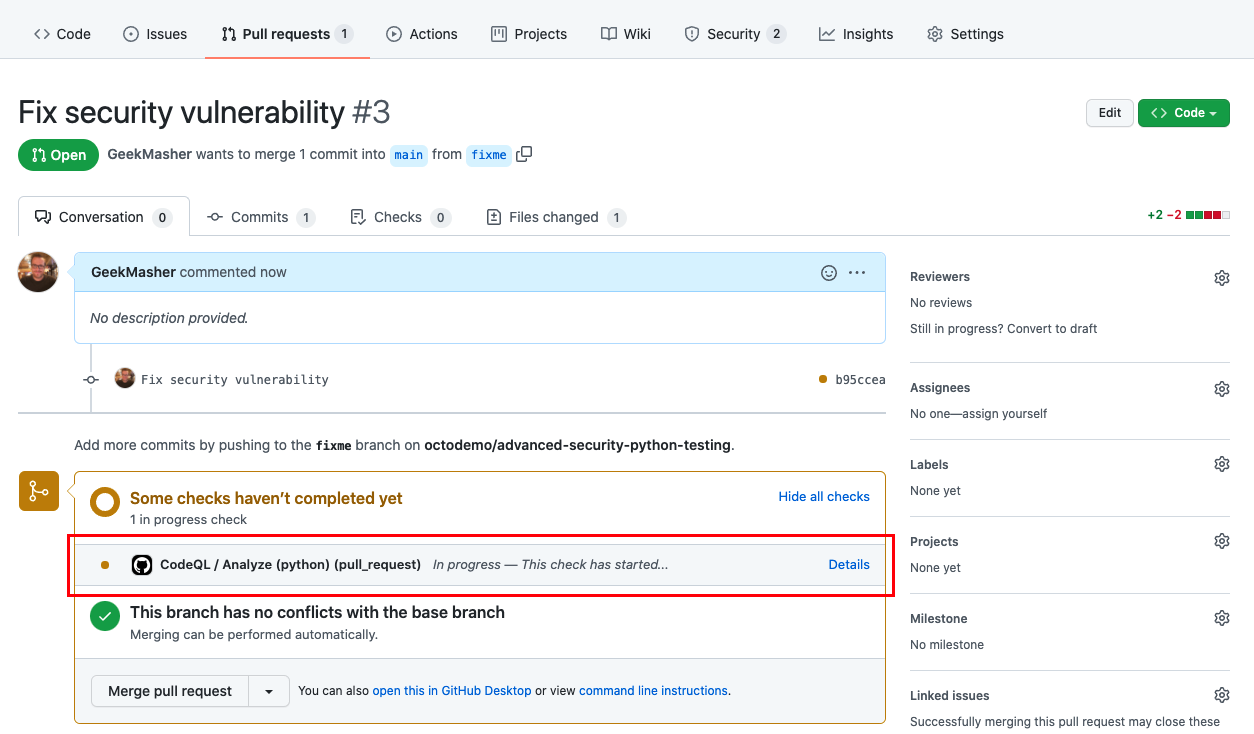Open Linked issues settings gear
Viewport: 1254px width, 734px height.
tap(1222, 695)
